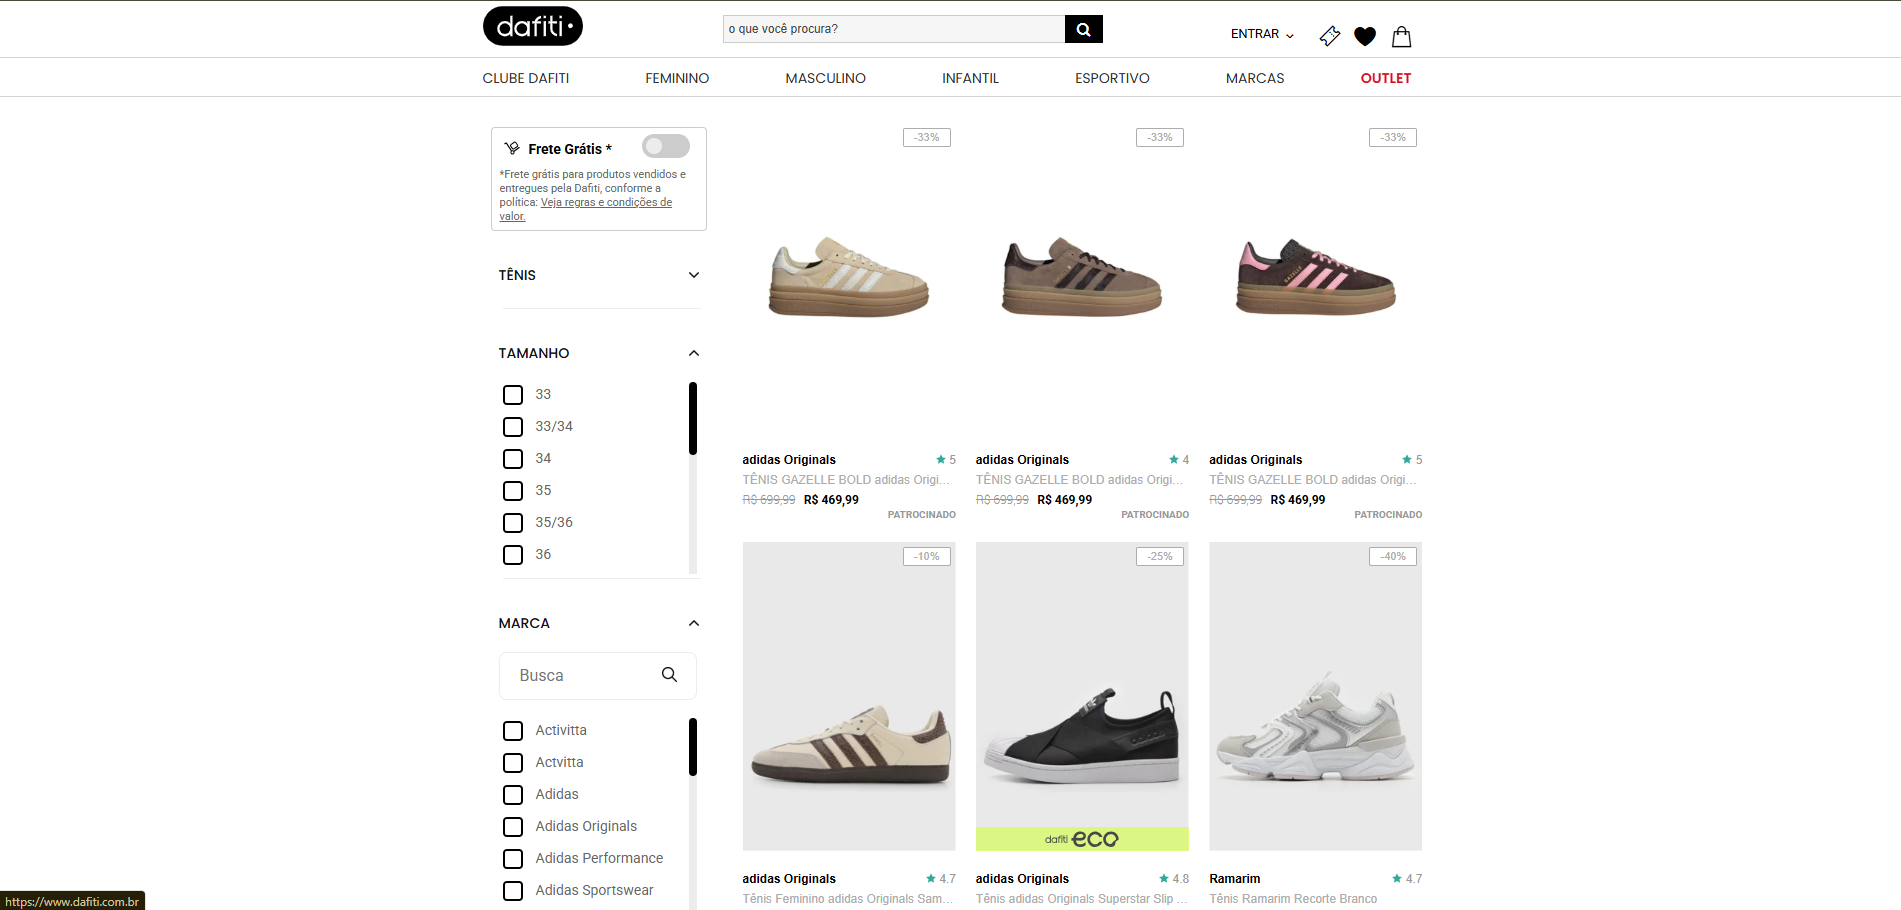The height and width of the screenshot is (910, 1901).
Task: Open the ENTRAR account dropdown
Action: point(1262,34)
